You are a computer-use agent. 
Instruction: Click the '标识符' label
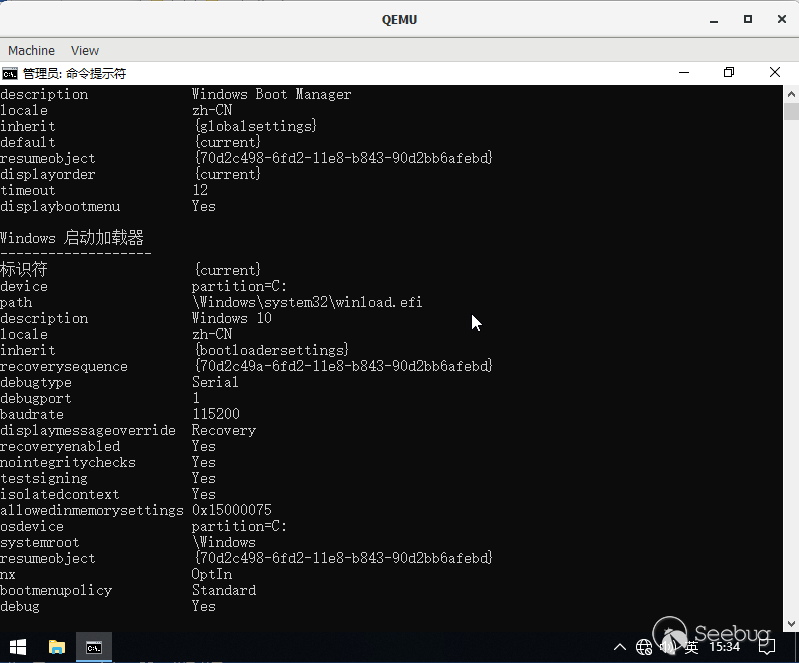coord(24,270)
